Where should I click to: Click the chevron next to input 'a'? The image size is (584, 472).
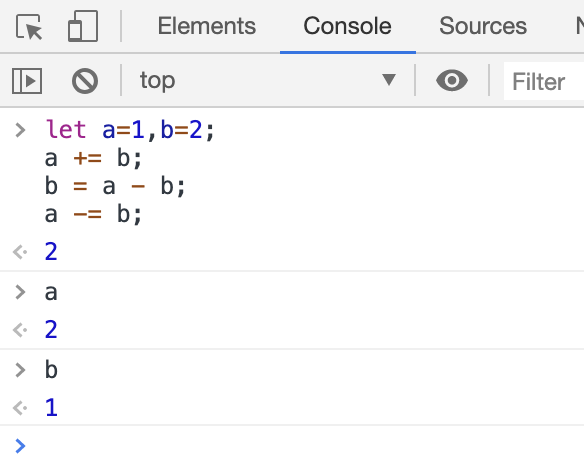(20, 292)
